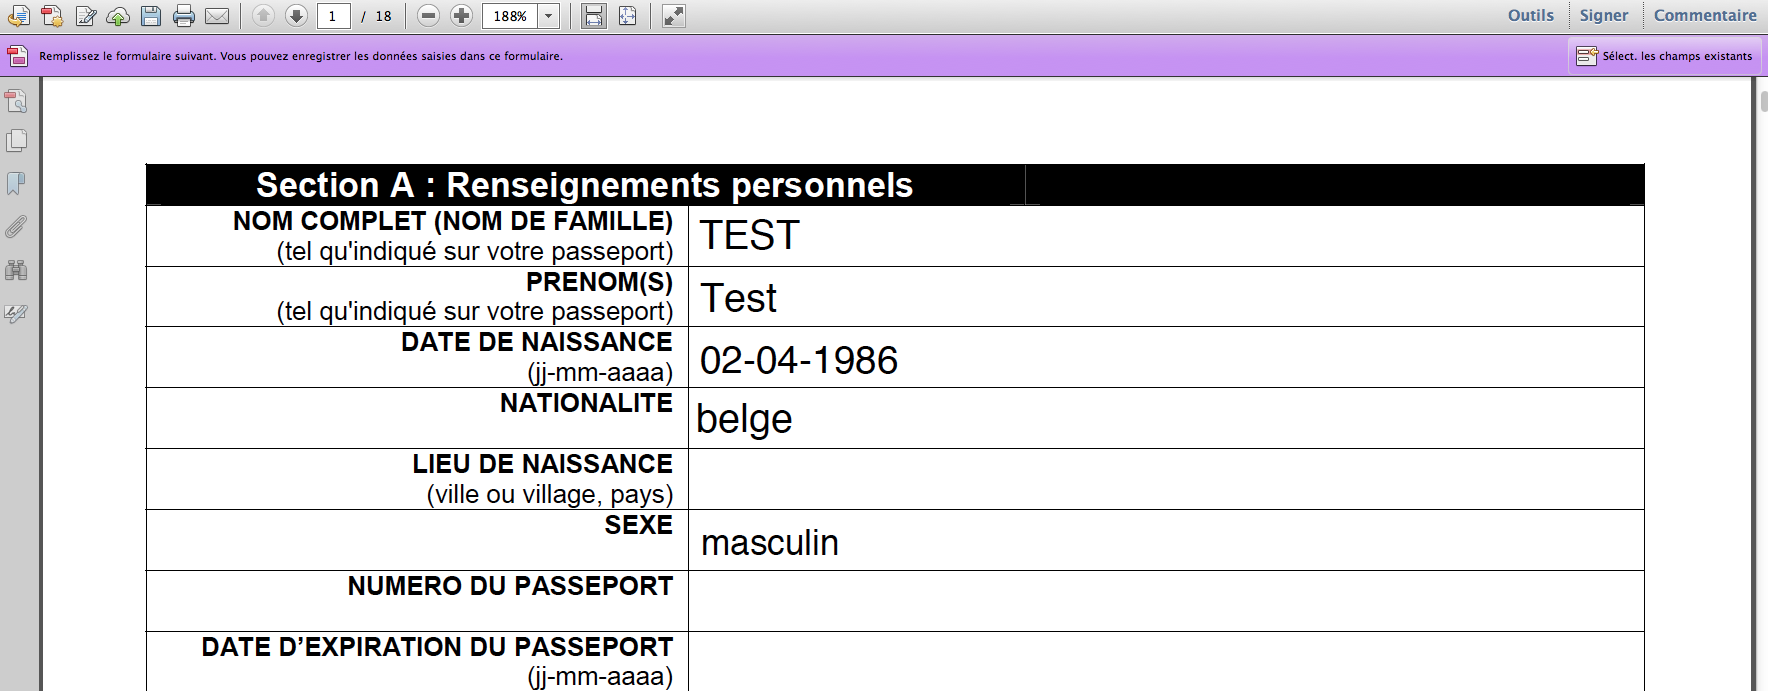The height and width of the screenshot is (691, 1768).
Task: Toggle read mode with the arrows icon
Action: click(x=674, y=16)
